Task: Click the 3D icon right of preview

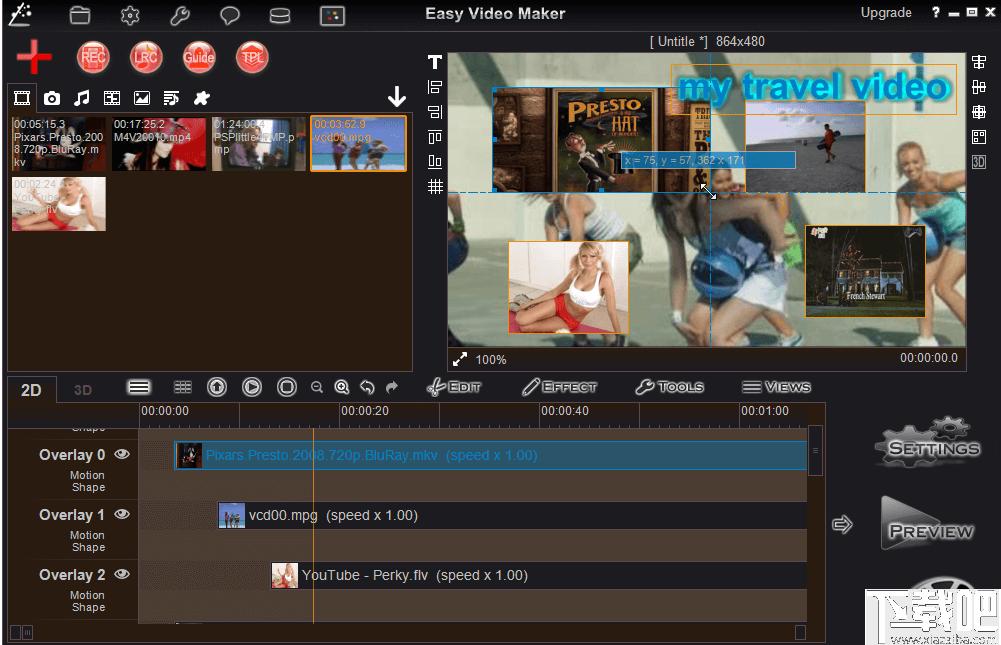Action: click(x=979, y=162)
